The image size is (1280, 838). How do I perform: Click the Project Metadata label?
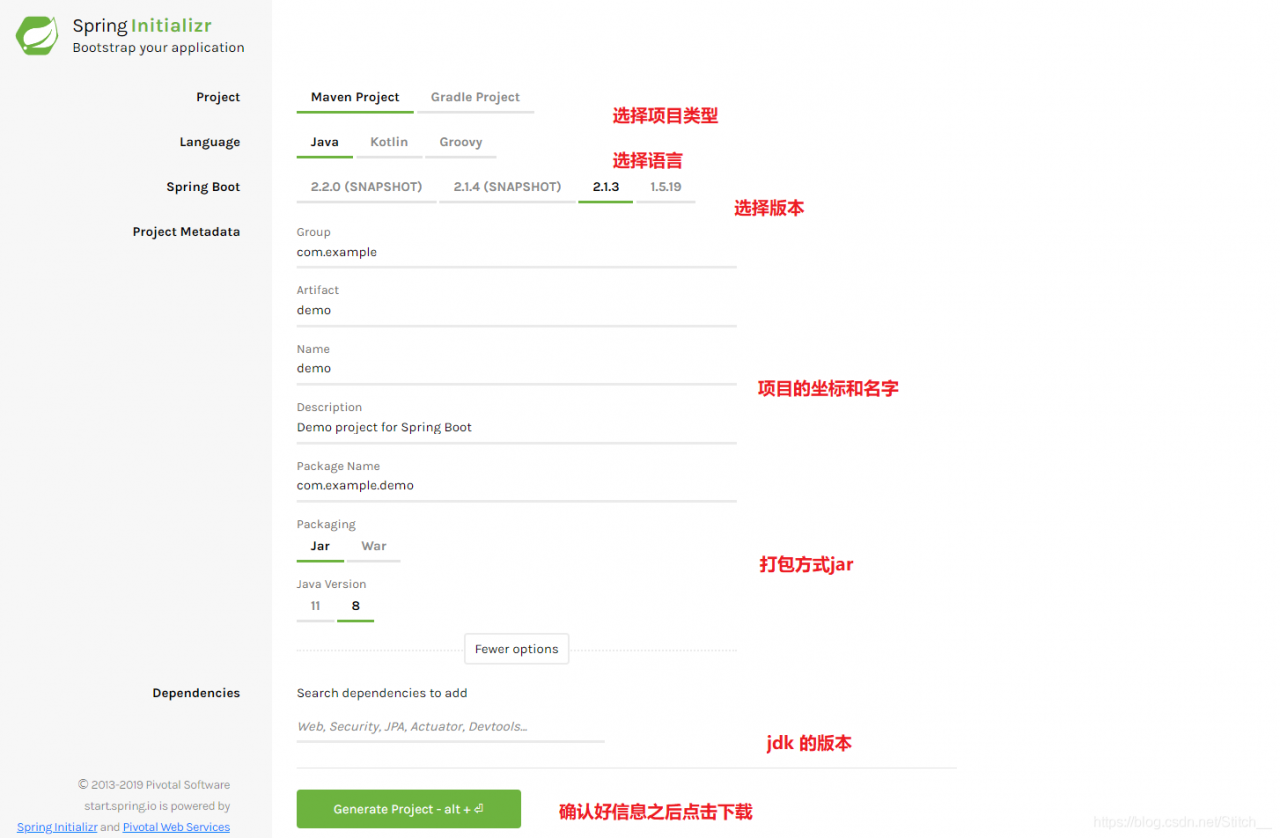click(x=186, y=232)
